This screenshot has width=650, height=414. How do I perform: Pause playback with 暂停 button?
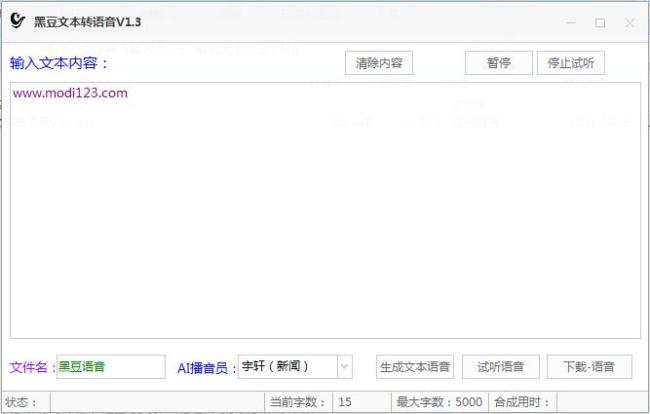(499, 63)
